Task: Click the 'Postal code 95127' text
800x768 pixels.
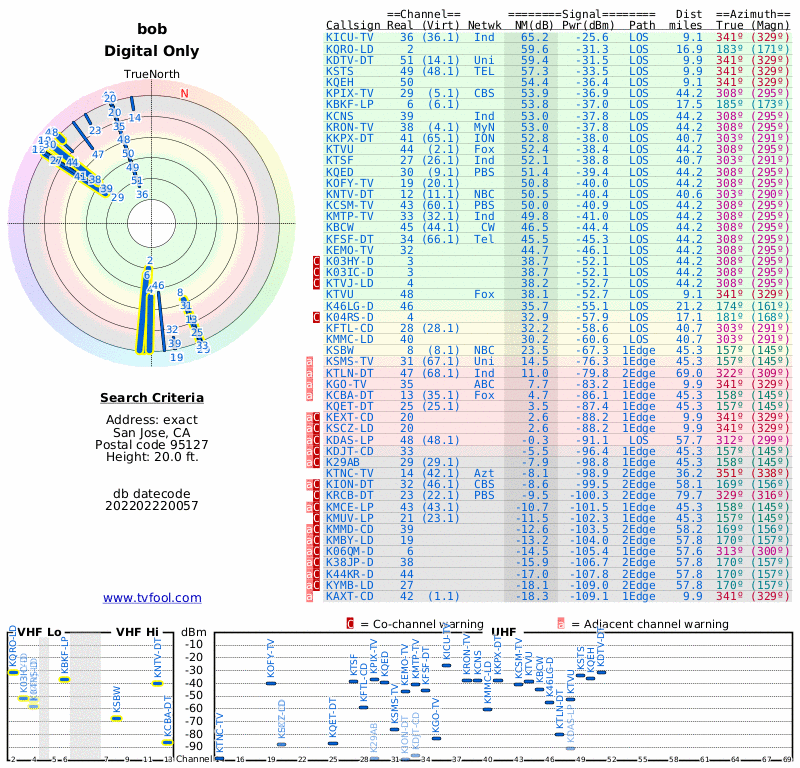Action: tap(152, 444)
